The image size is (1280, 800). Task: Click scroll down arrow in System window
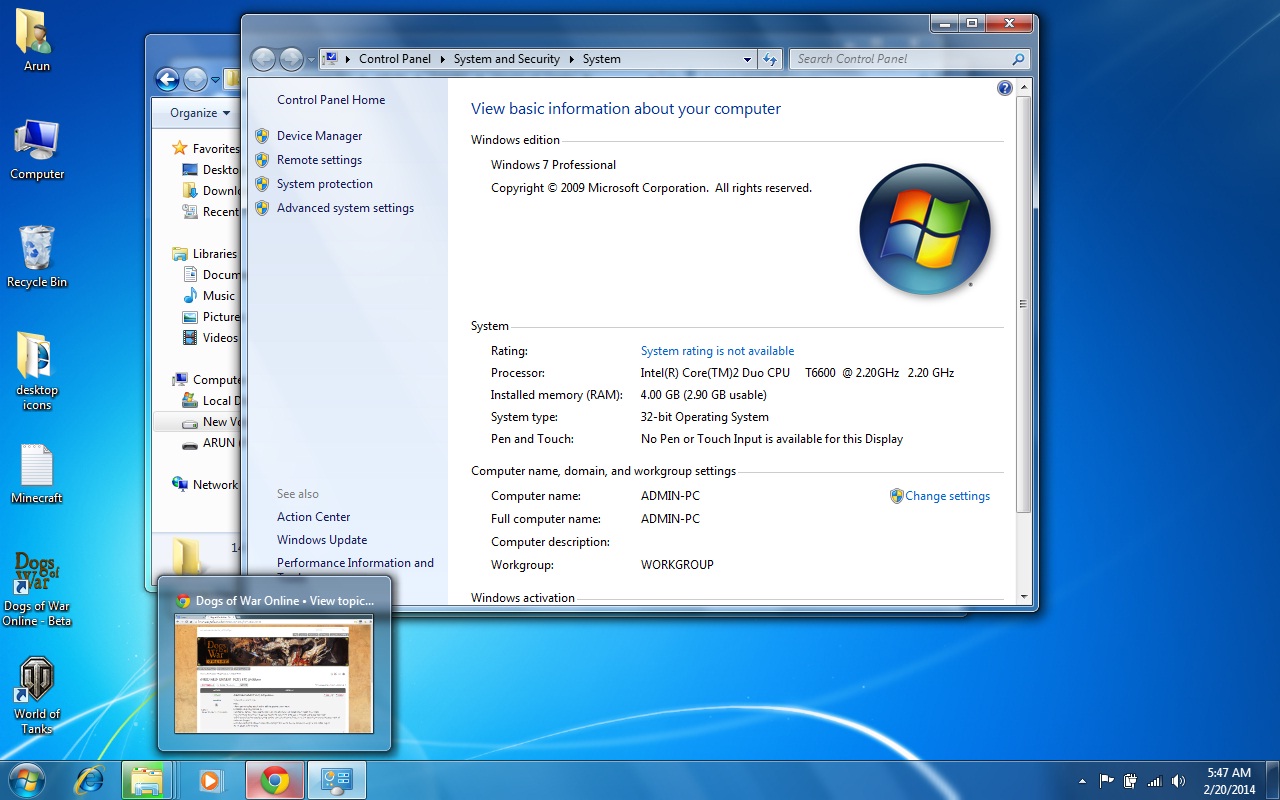1024,597
